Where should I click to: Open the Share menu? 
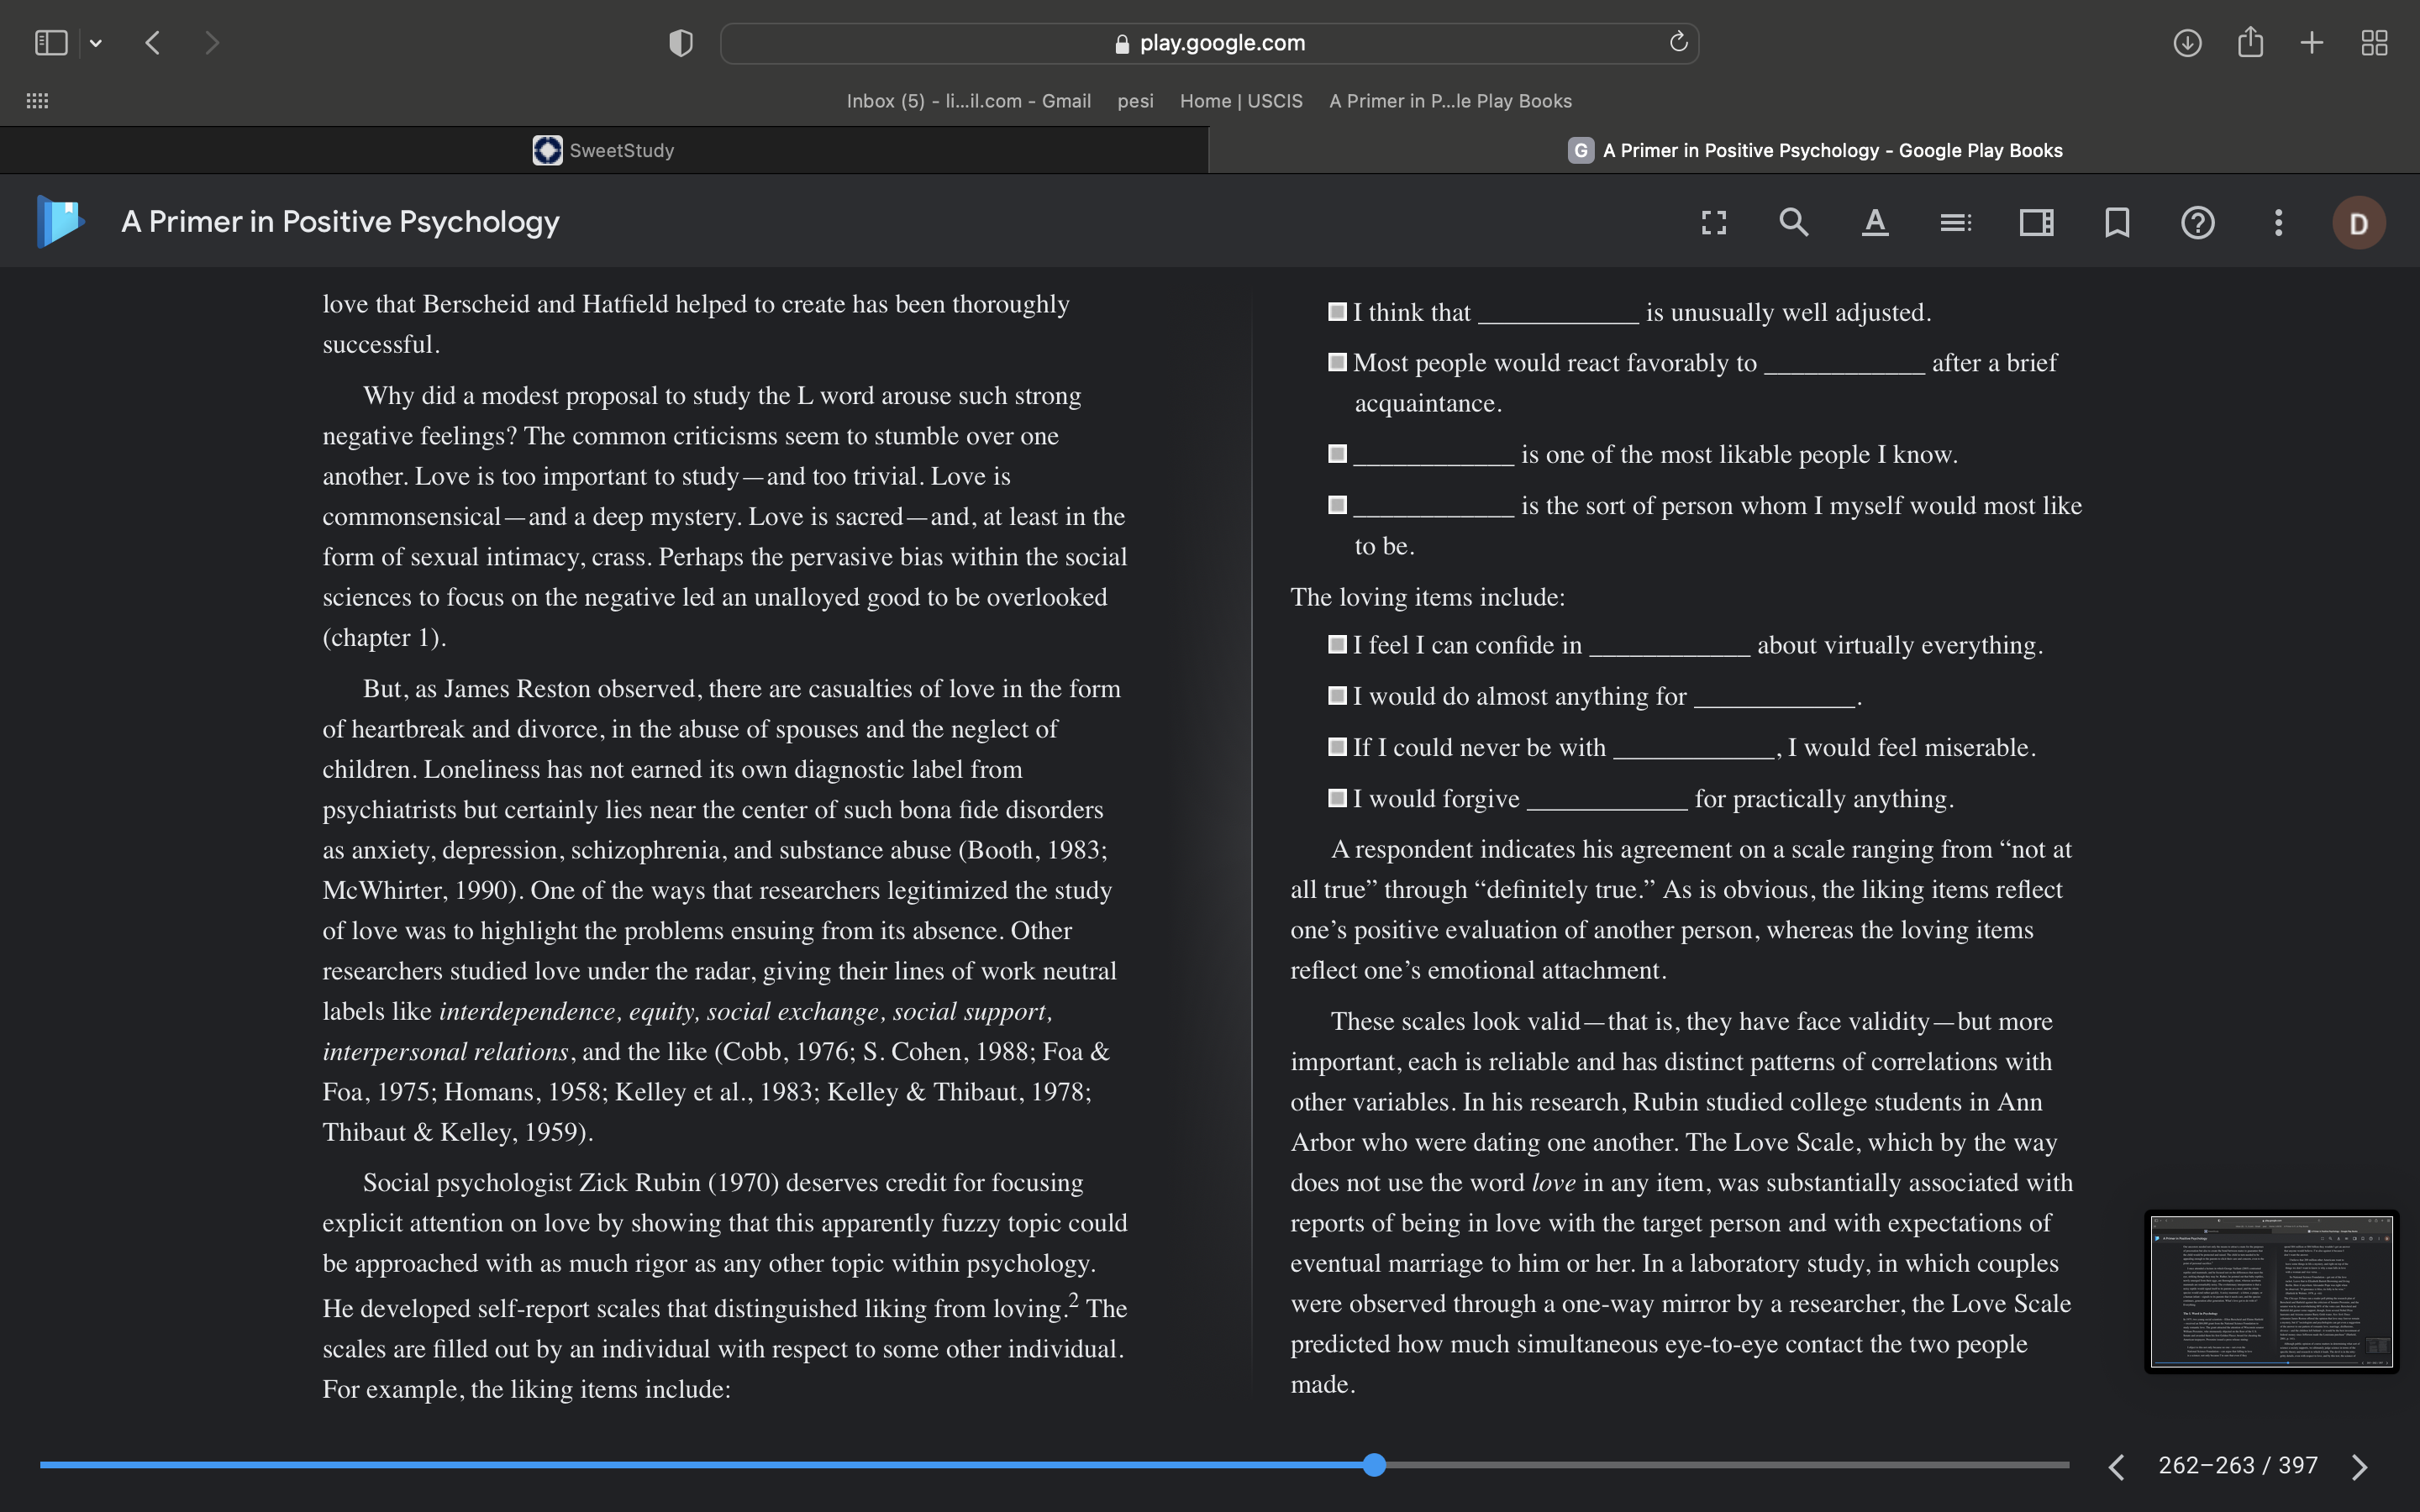[x=2250, y=42]
